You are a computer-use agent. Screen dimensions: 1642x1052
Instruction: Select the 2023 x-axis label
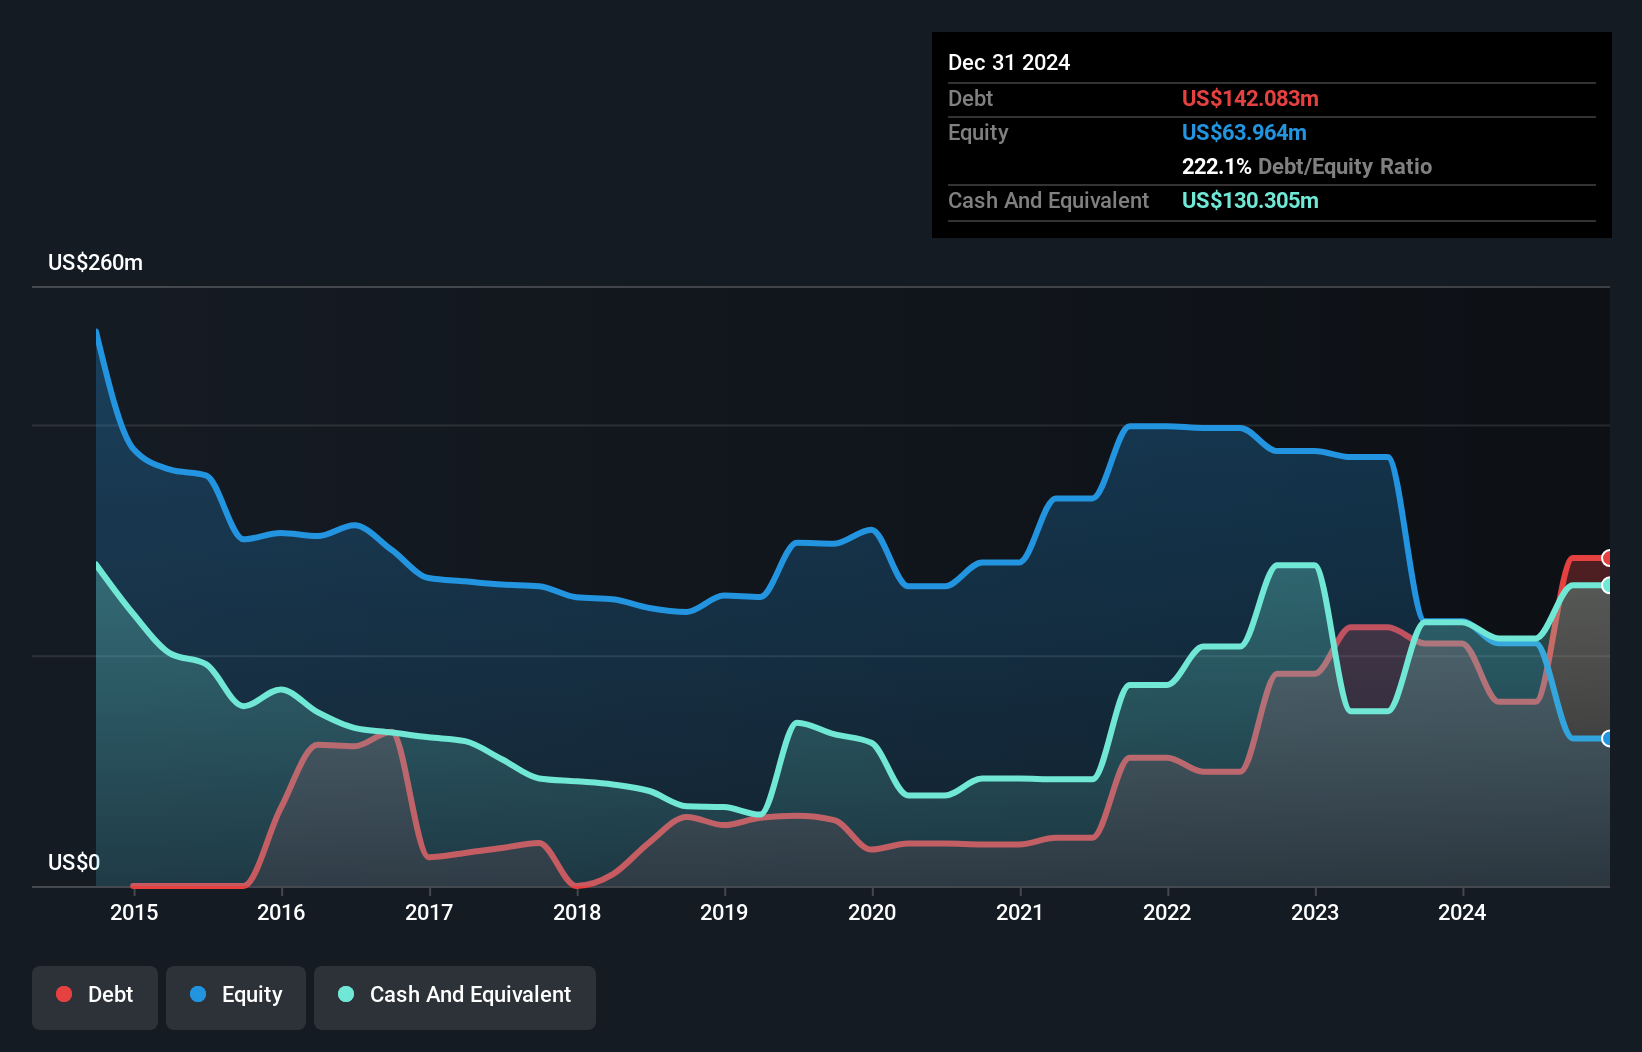coord(1315,912)
